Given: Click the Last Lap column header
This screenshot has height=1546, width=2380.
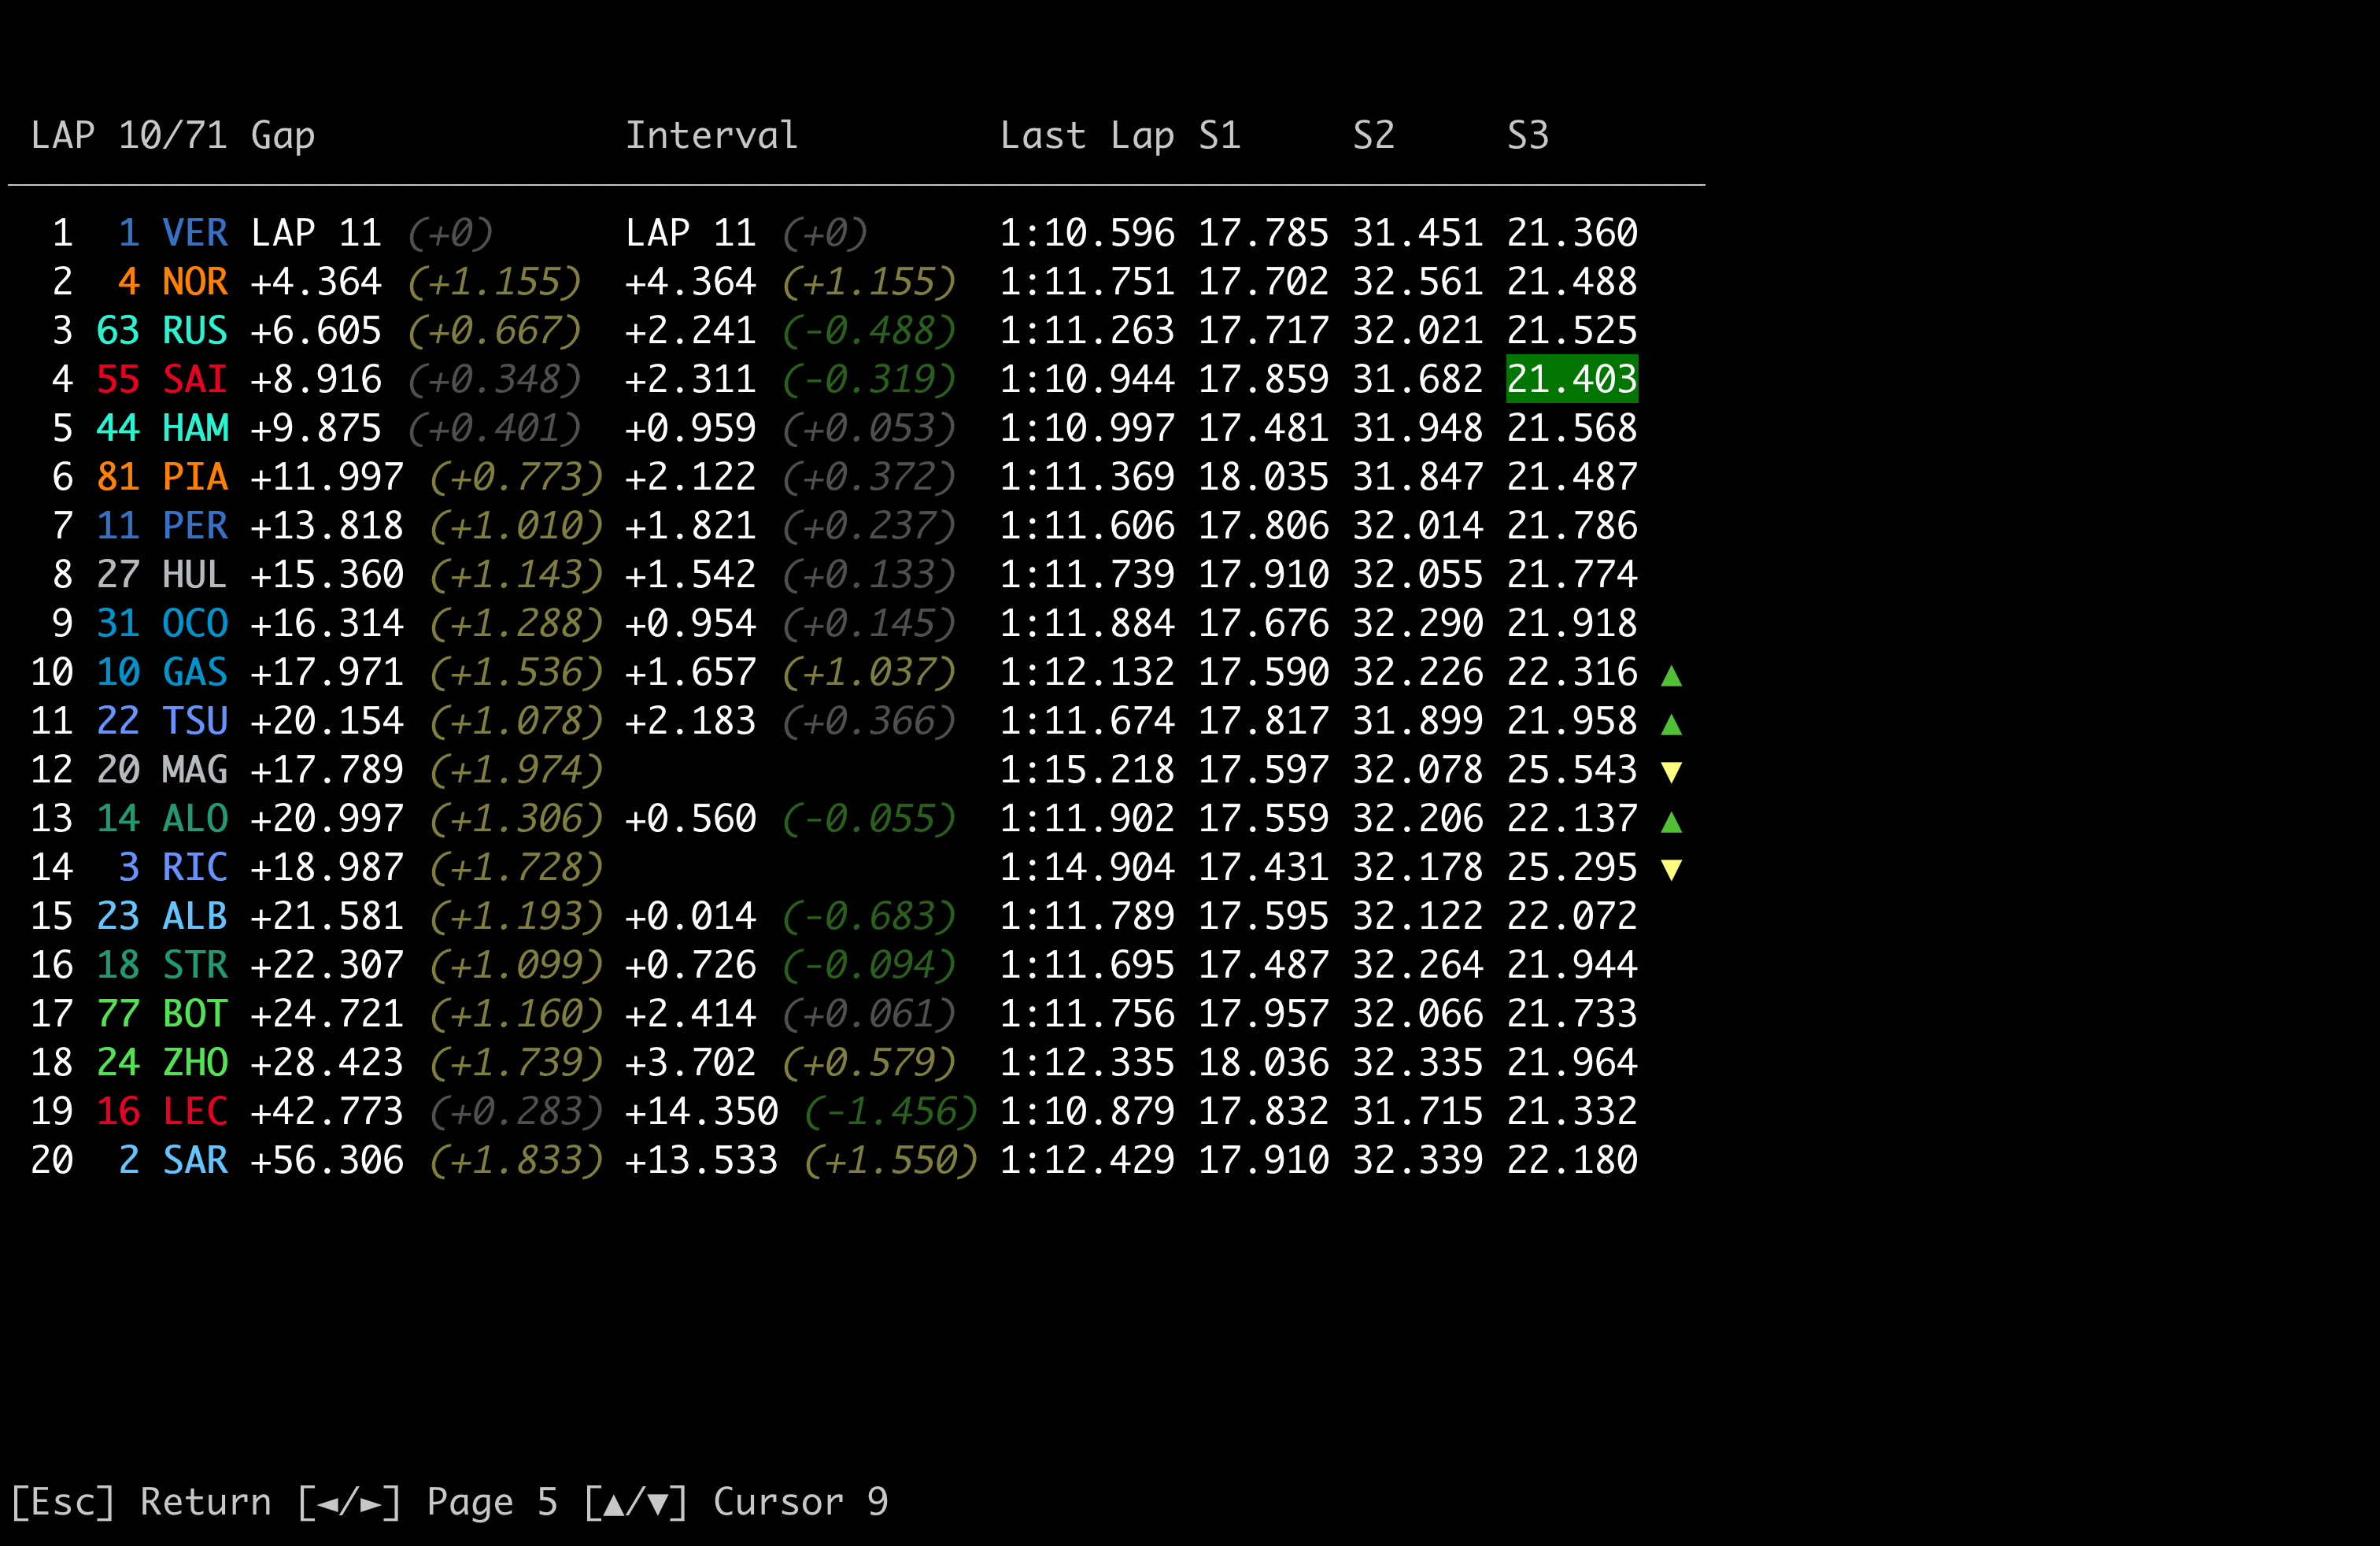Looking at the screenshot, I should click(x=1087, y=136).
